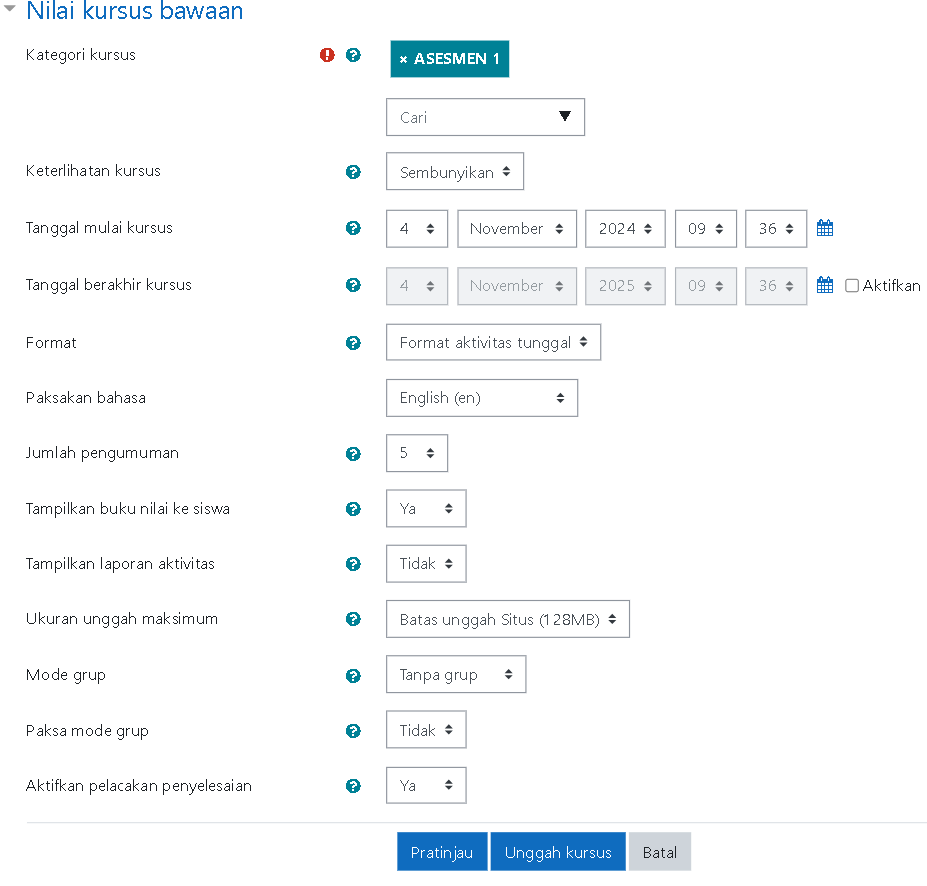The height and width of the screenshot is (886, 927).
Task: Open the November start month dropdown
Action: (517, 229)
